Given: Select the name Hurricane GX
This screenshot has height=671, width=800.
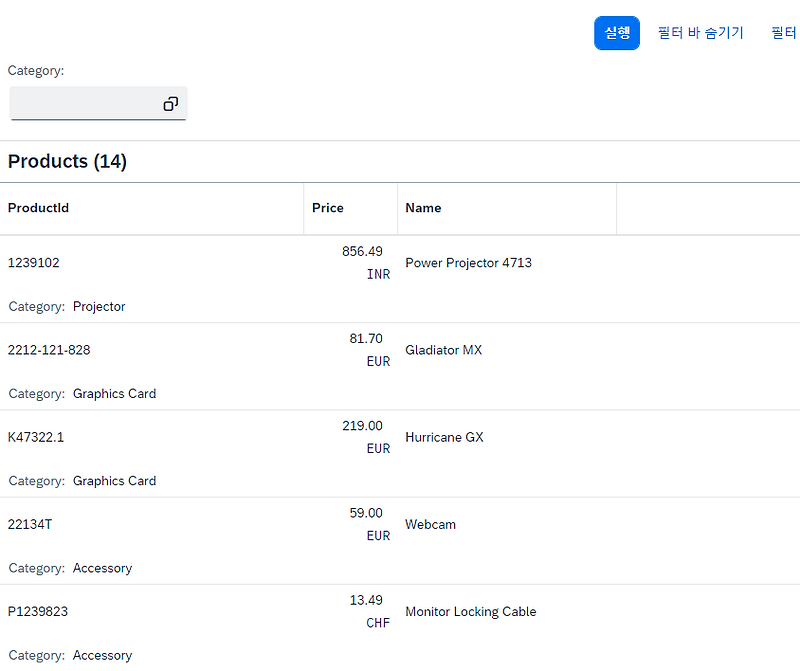Looking at the screenshot, I should coord(444,437).
